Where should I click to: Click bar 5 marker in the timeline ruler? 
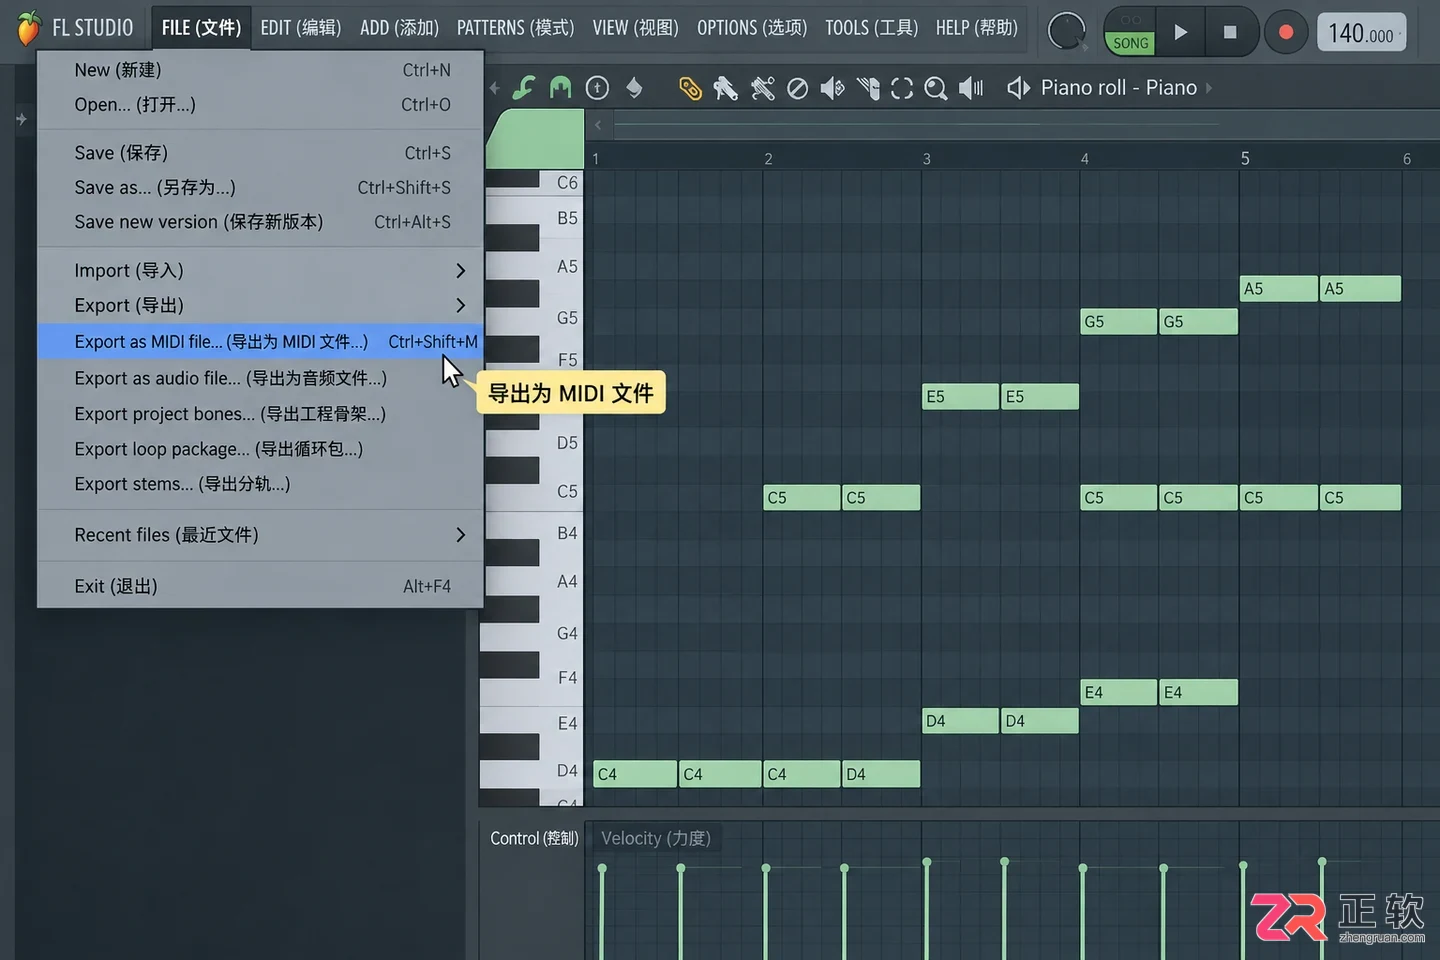coord(1245,158)
